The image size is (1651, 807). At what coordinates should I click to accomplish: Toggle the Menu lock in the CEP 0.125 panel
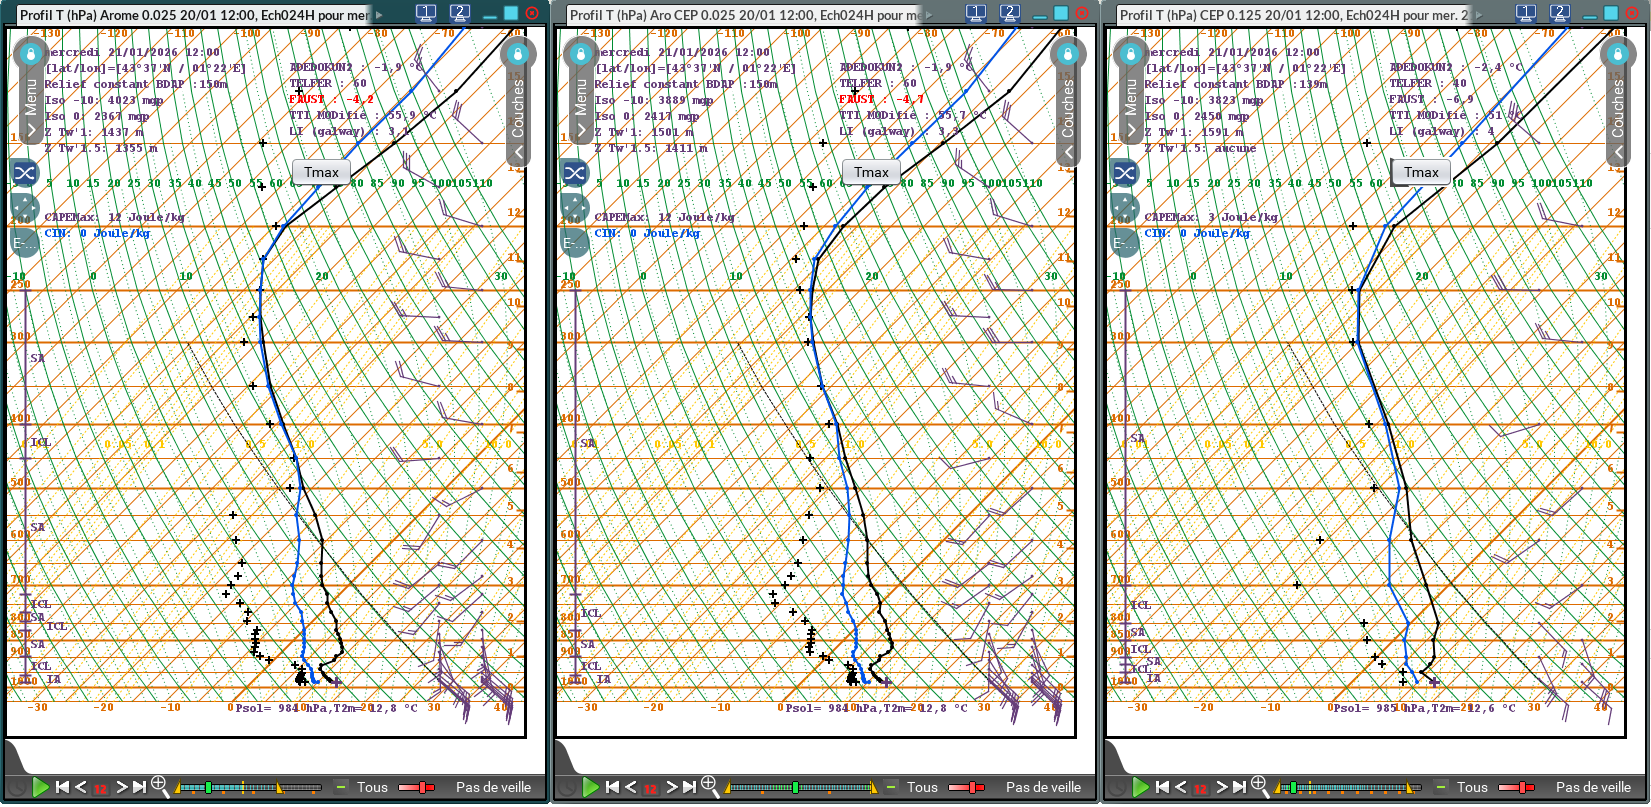[x=1130, y=54]
